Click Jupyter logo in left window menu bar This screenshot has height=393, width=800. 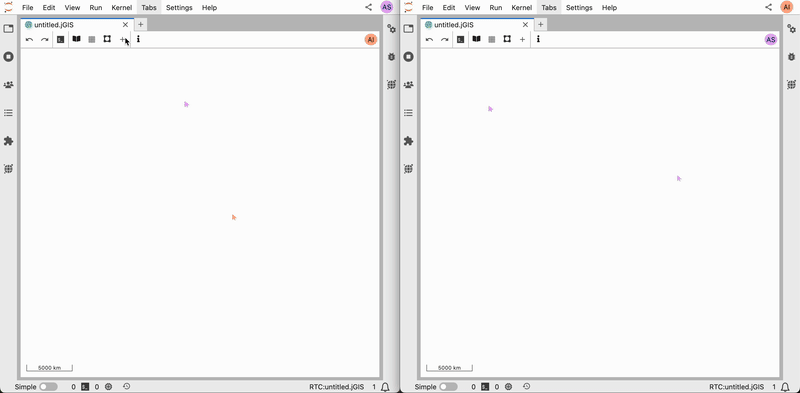[x=8, y=7]
